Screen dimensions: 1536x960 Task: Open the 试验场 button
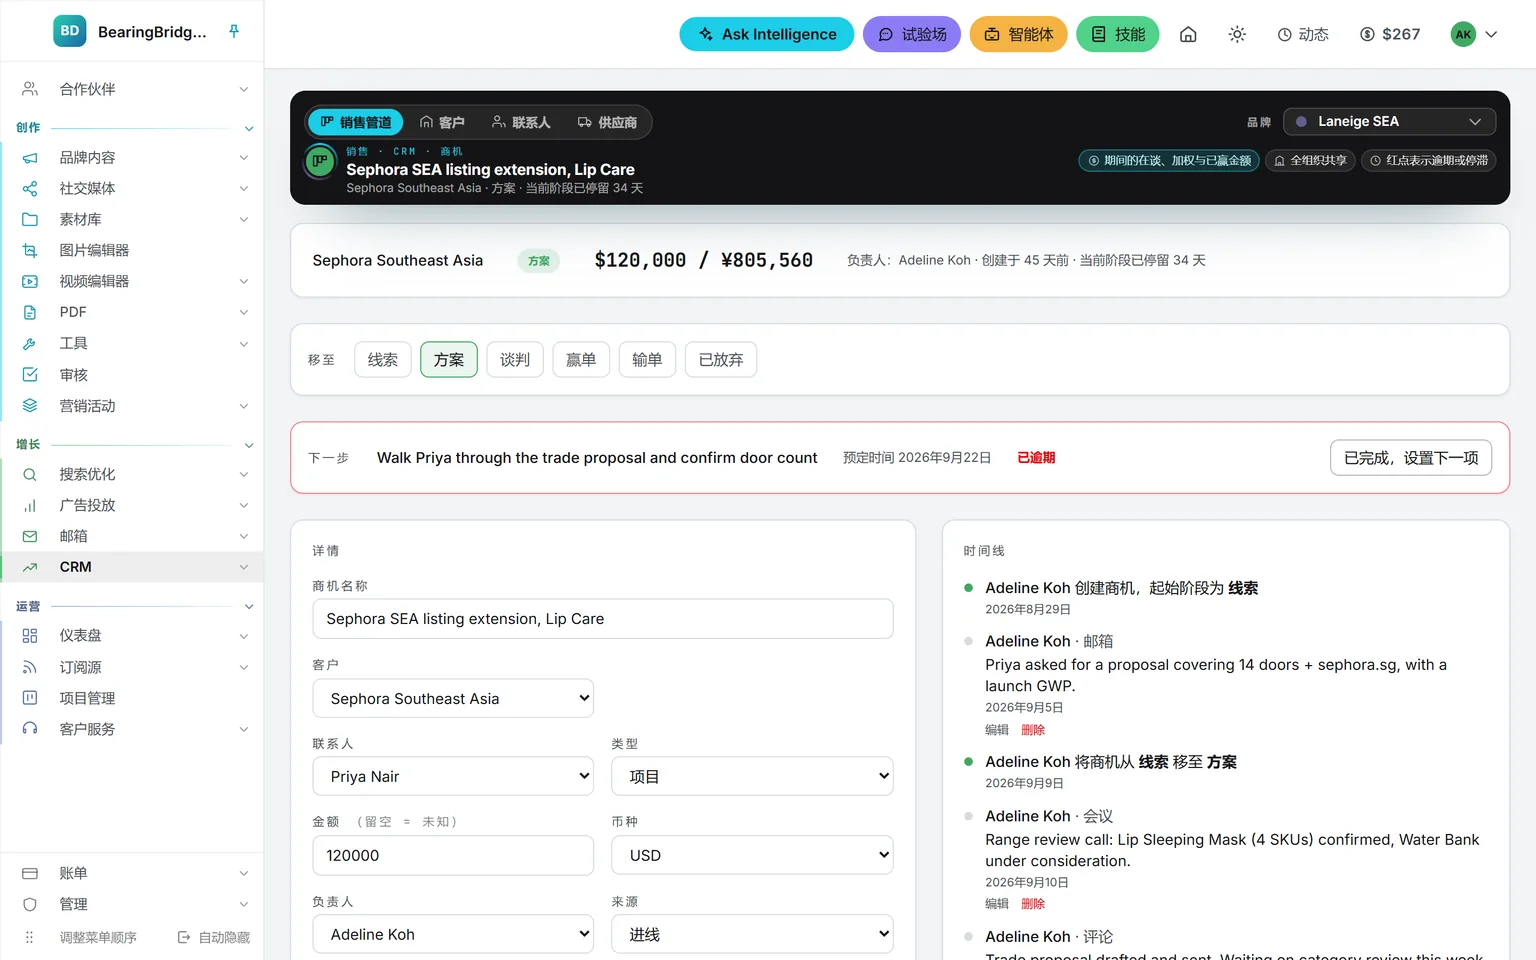click(x=912, y=34)
